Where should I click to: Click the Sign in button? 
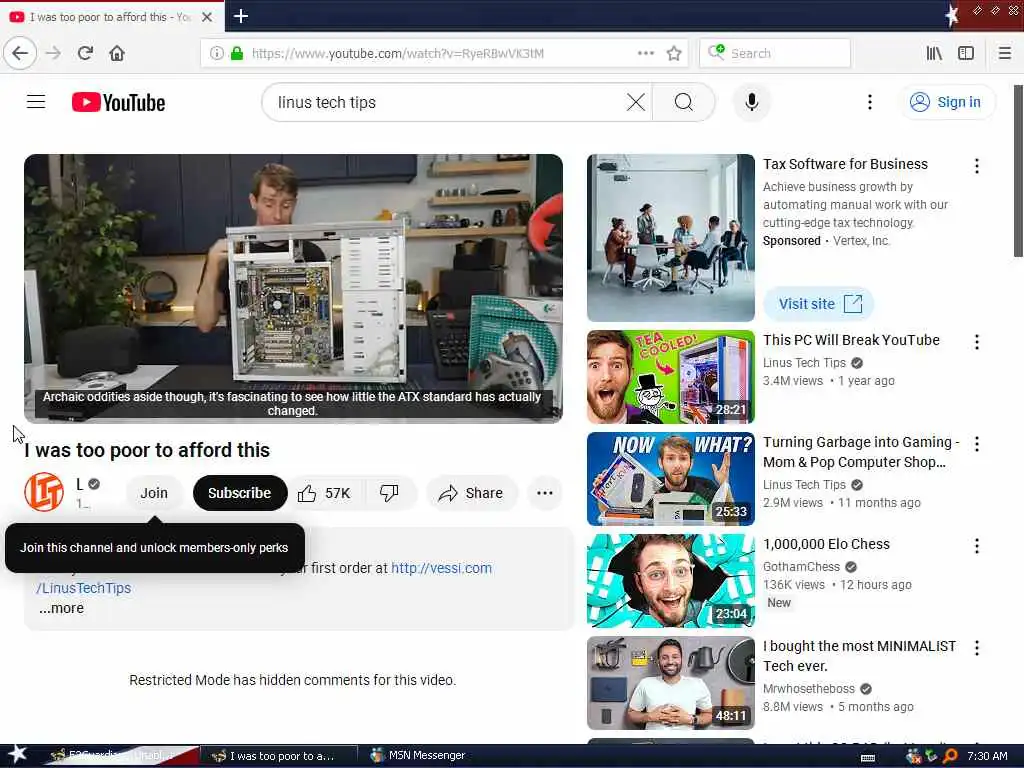pos(947,102)
